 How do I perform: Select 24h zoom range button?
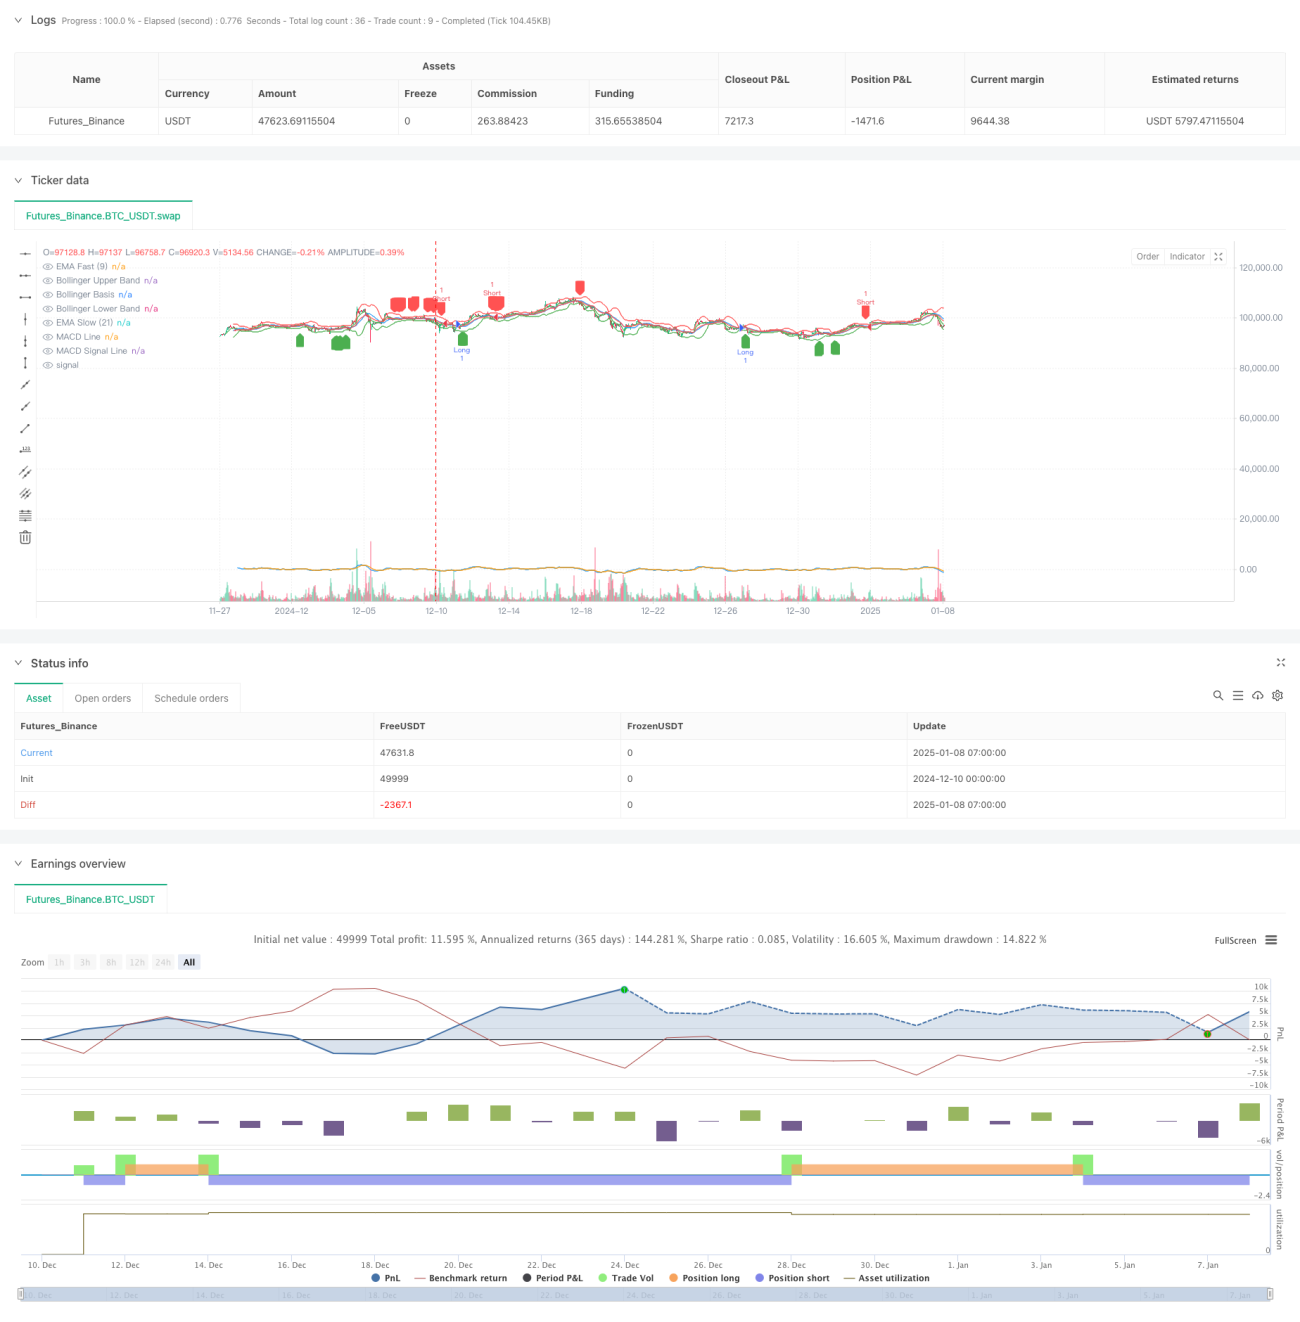[163, 962]
